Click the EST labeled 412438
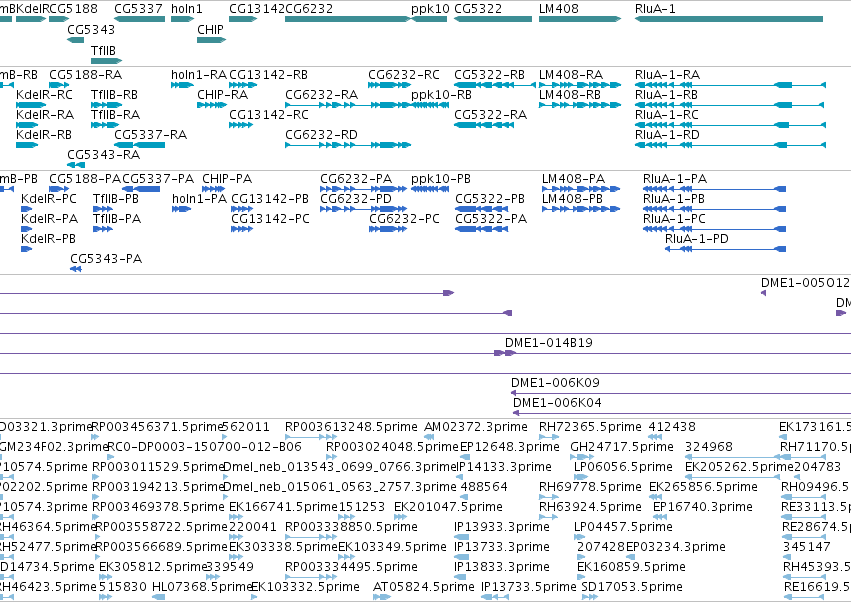851x602 pixels. tap(672, 427)
